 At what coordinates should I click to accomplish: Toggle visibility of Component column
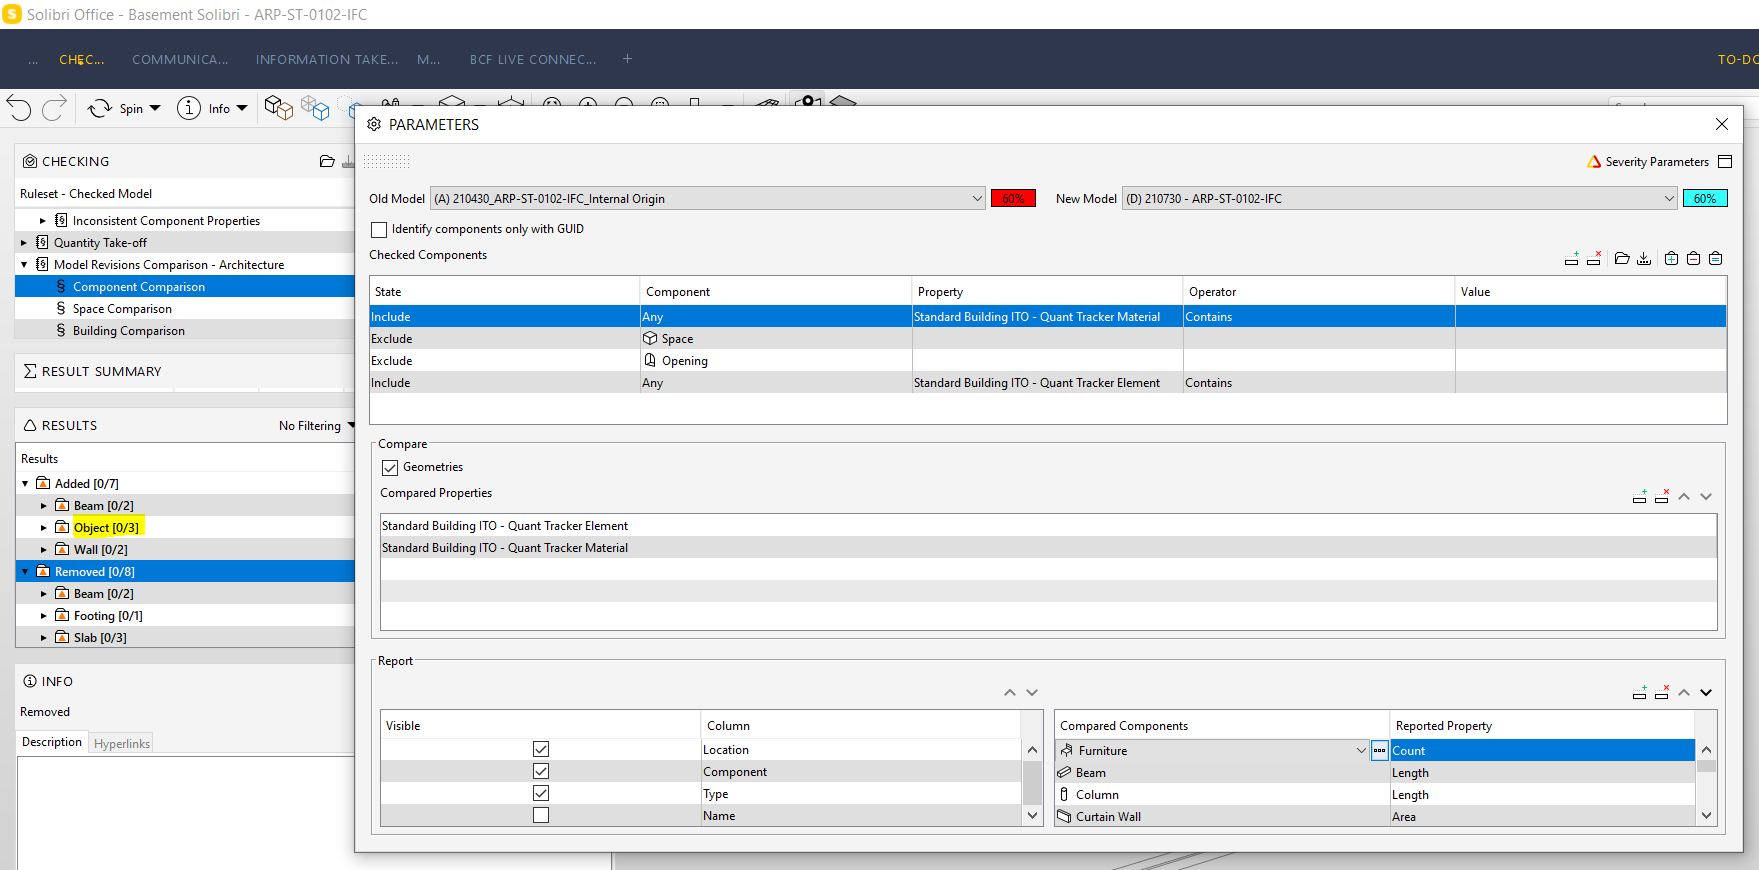click(x=541, y=771)
